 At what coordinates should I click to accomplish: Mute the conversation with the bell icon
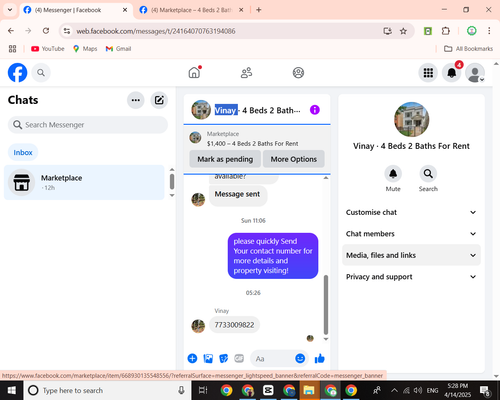[393, 174]
